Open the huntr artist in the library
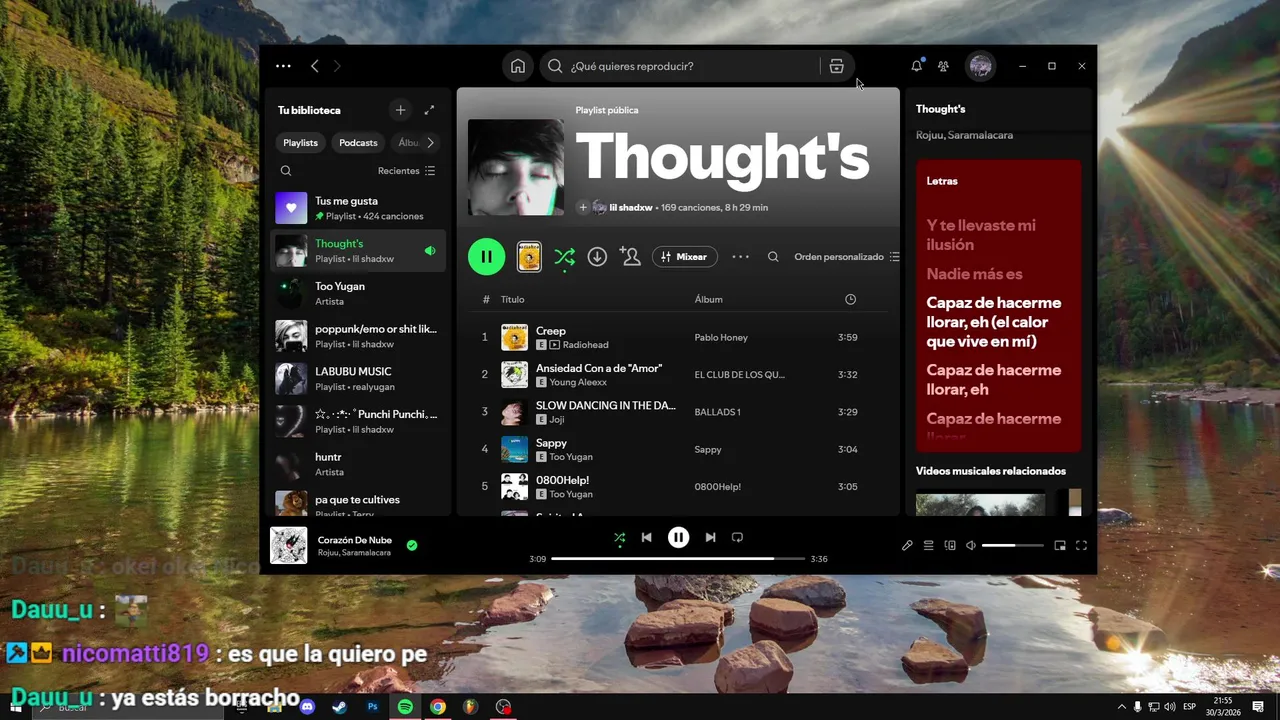The height and width of the screenshot is (720, 1280). pyautogui.click(x=358, y=464)
